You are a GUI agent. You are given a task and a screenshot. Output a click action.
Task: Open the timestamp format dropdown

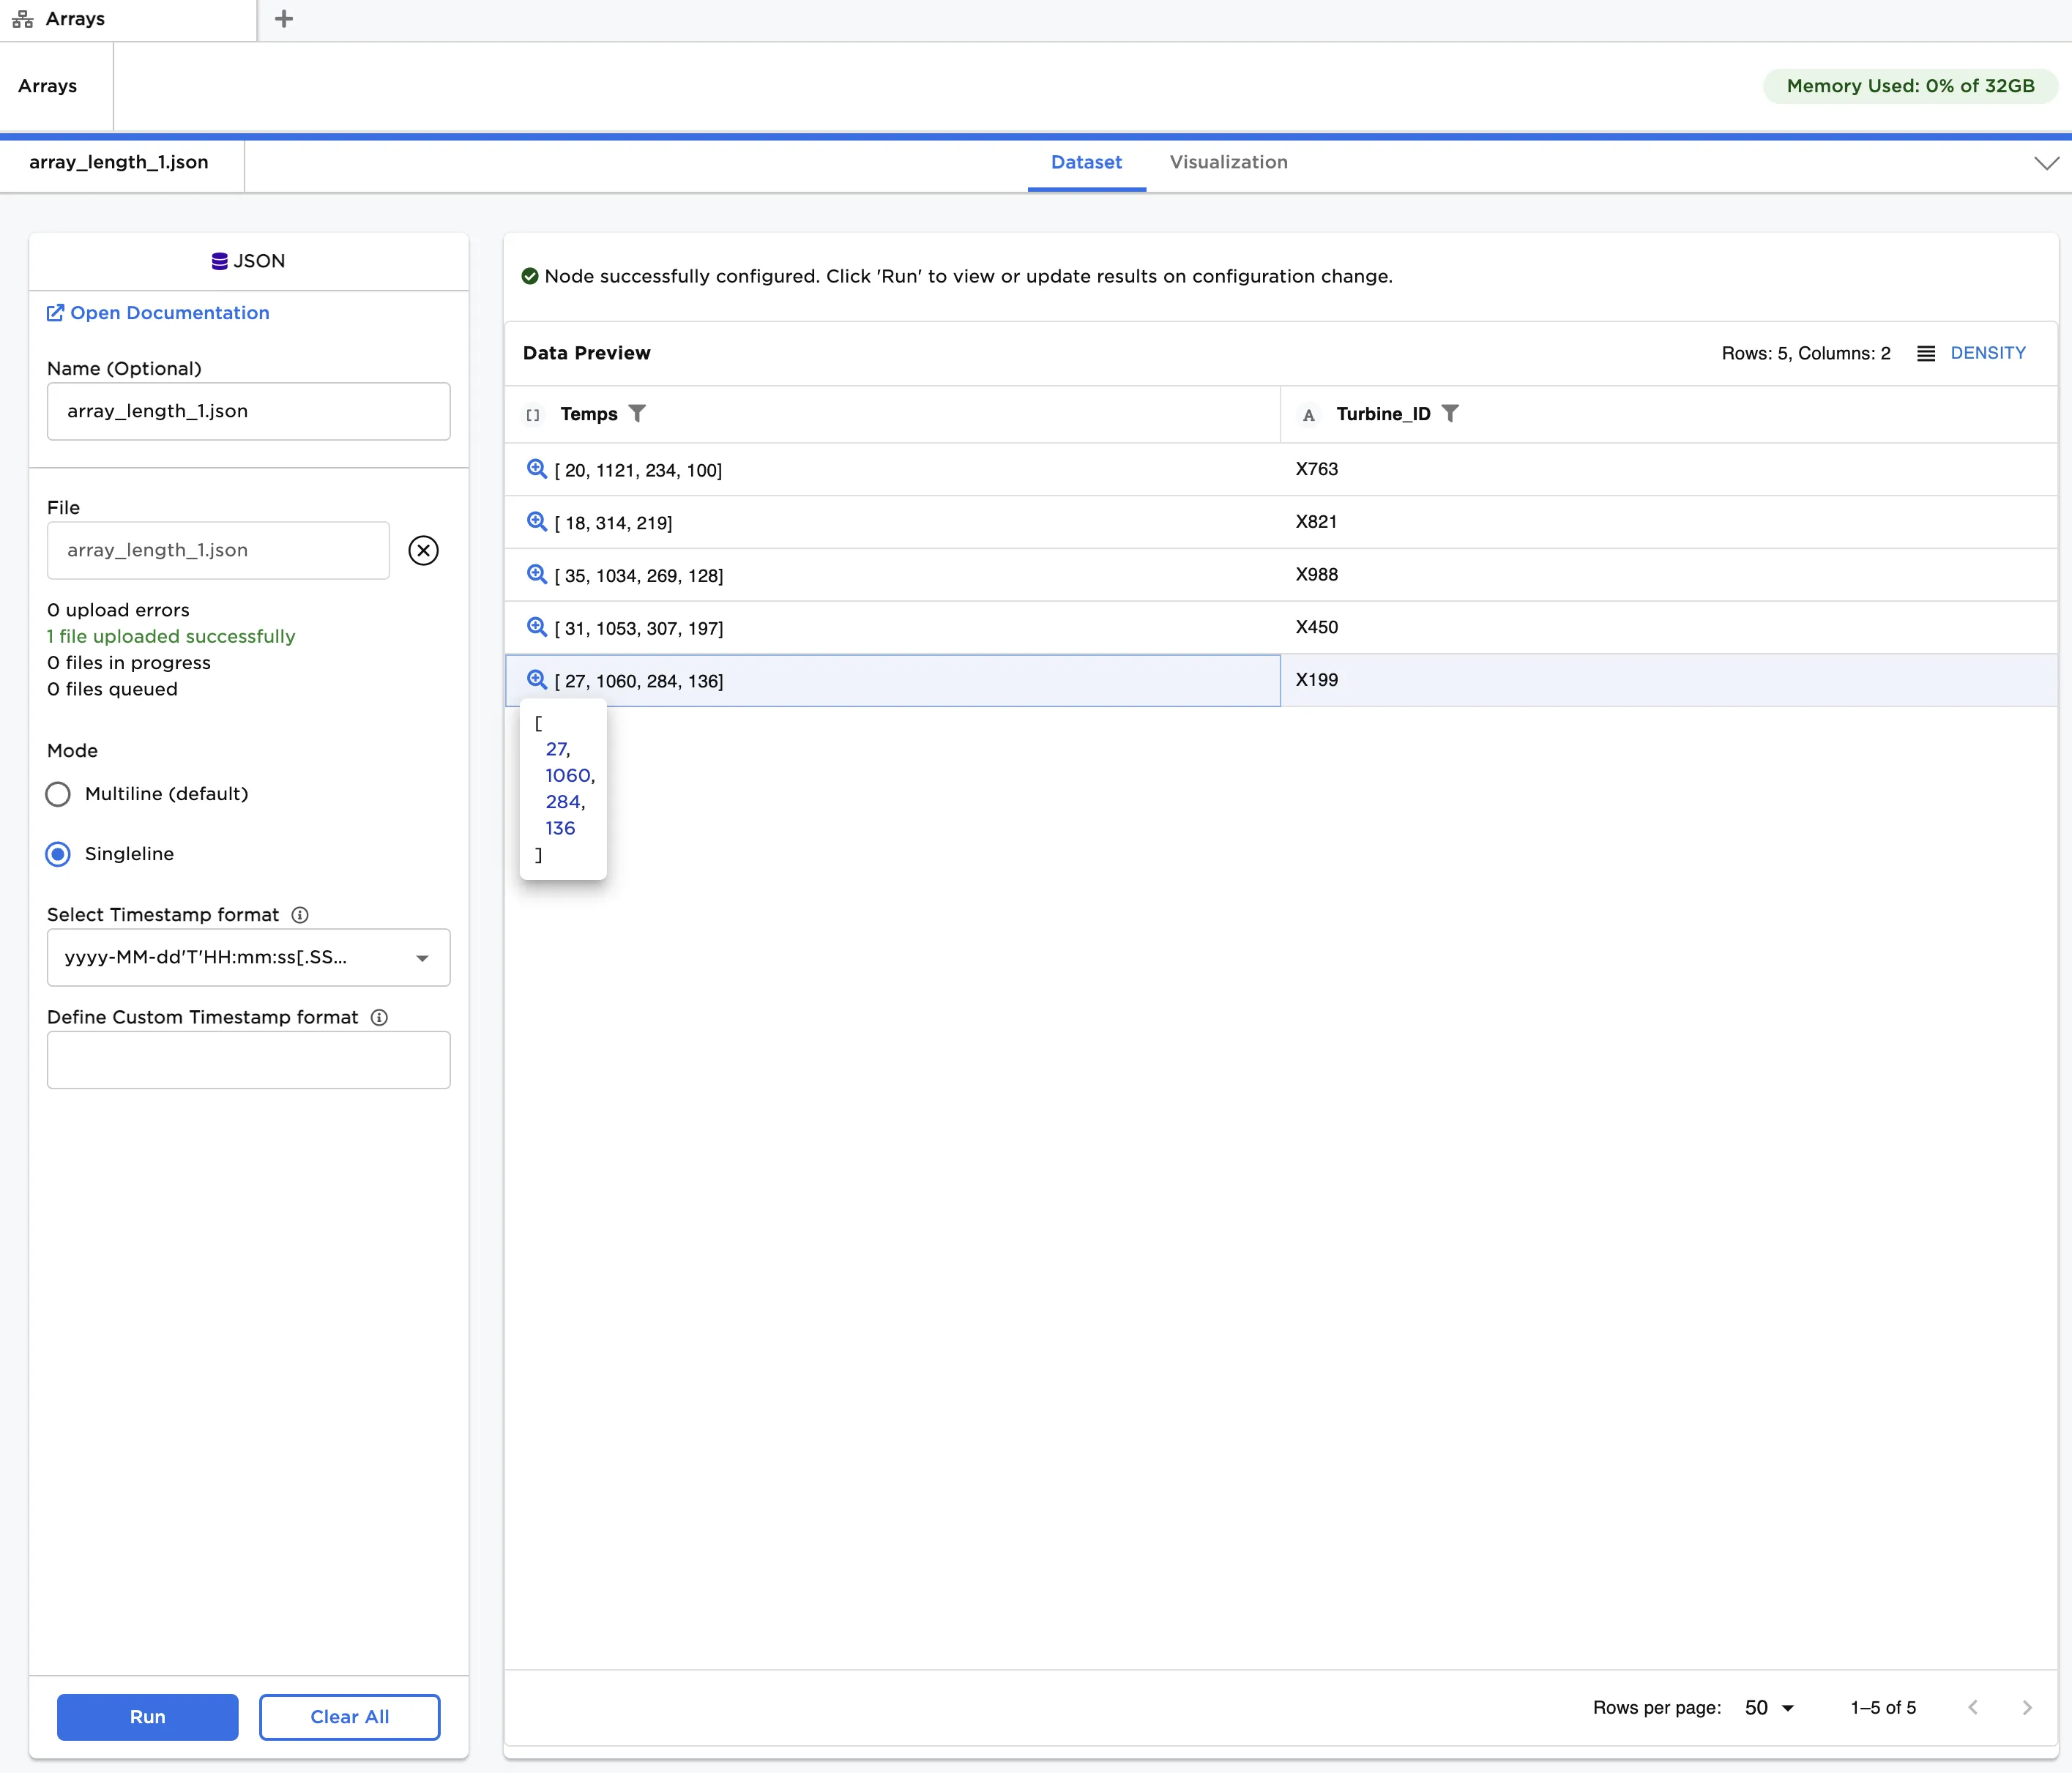click(248, 957)
